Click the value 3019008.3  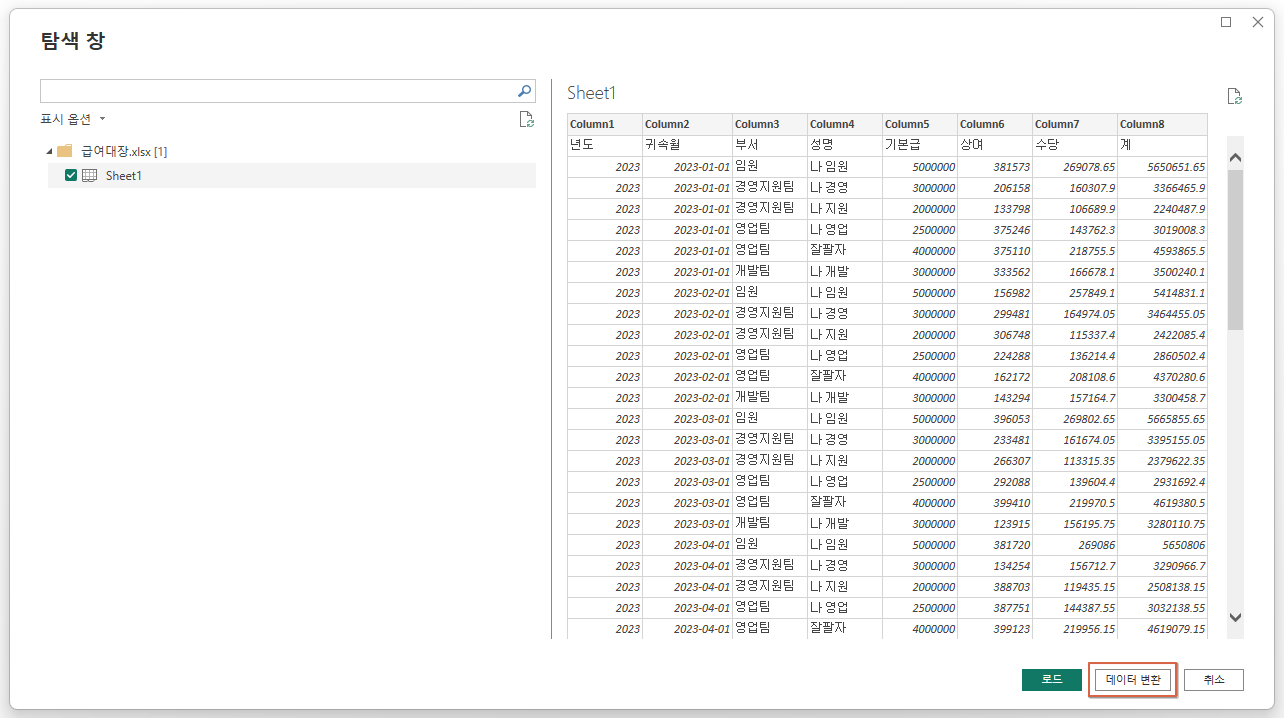1178,230
